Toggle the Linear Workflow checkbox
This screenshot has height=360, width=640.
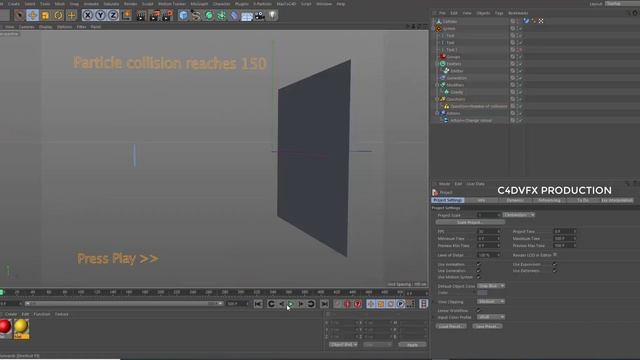(x=478, y=311)
